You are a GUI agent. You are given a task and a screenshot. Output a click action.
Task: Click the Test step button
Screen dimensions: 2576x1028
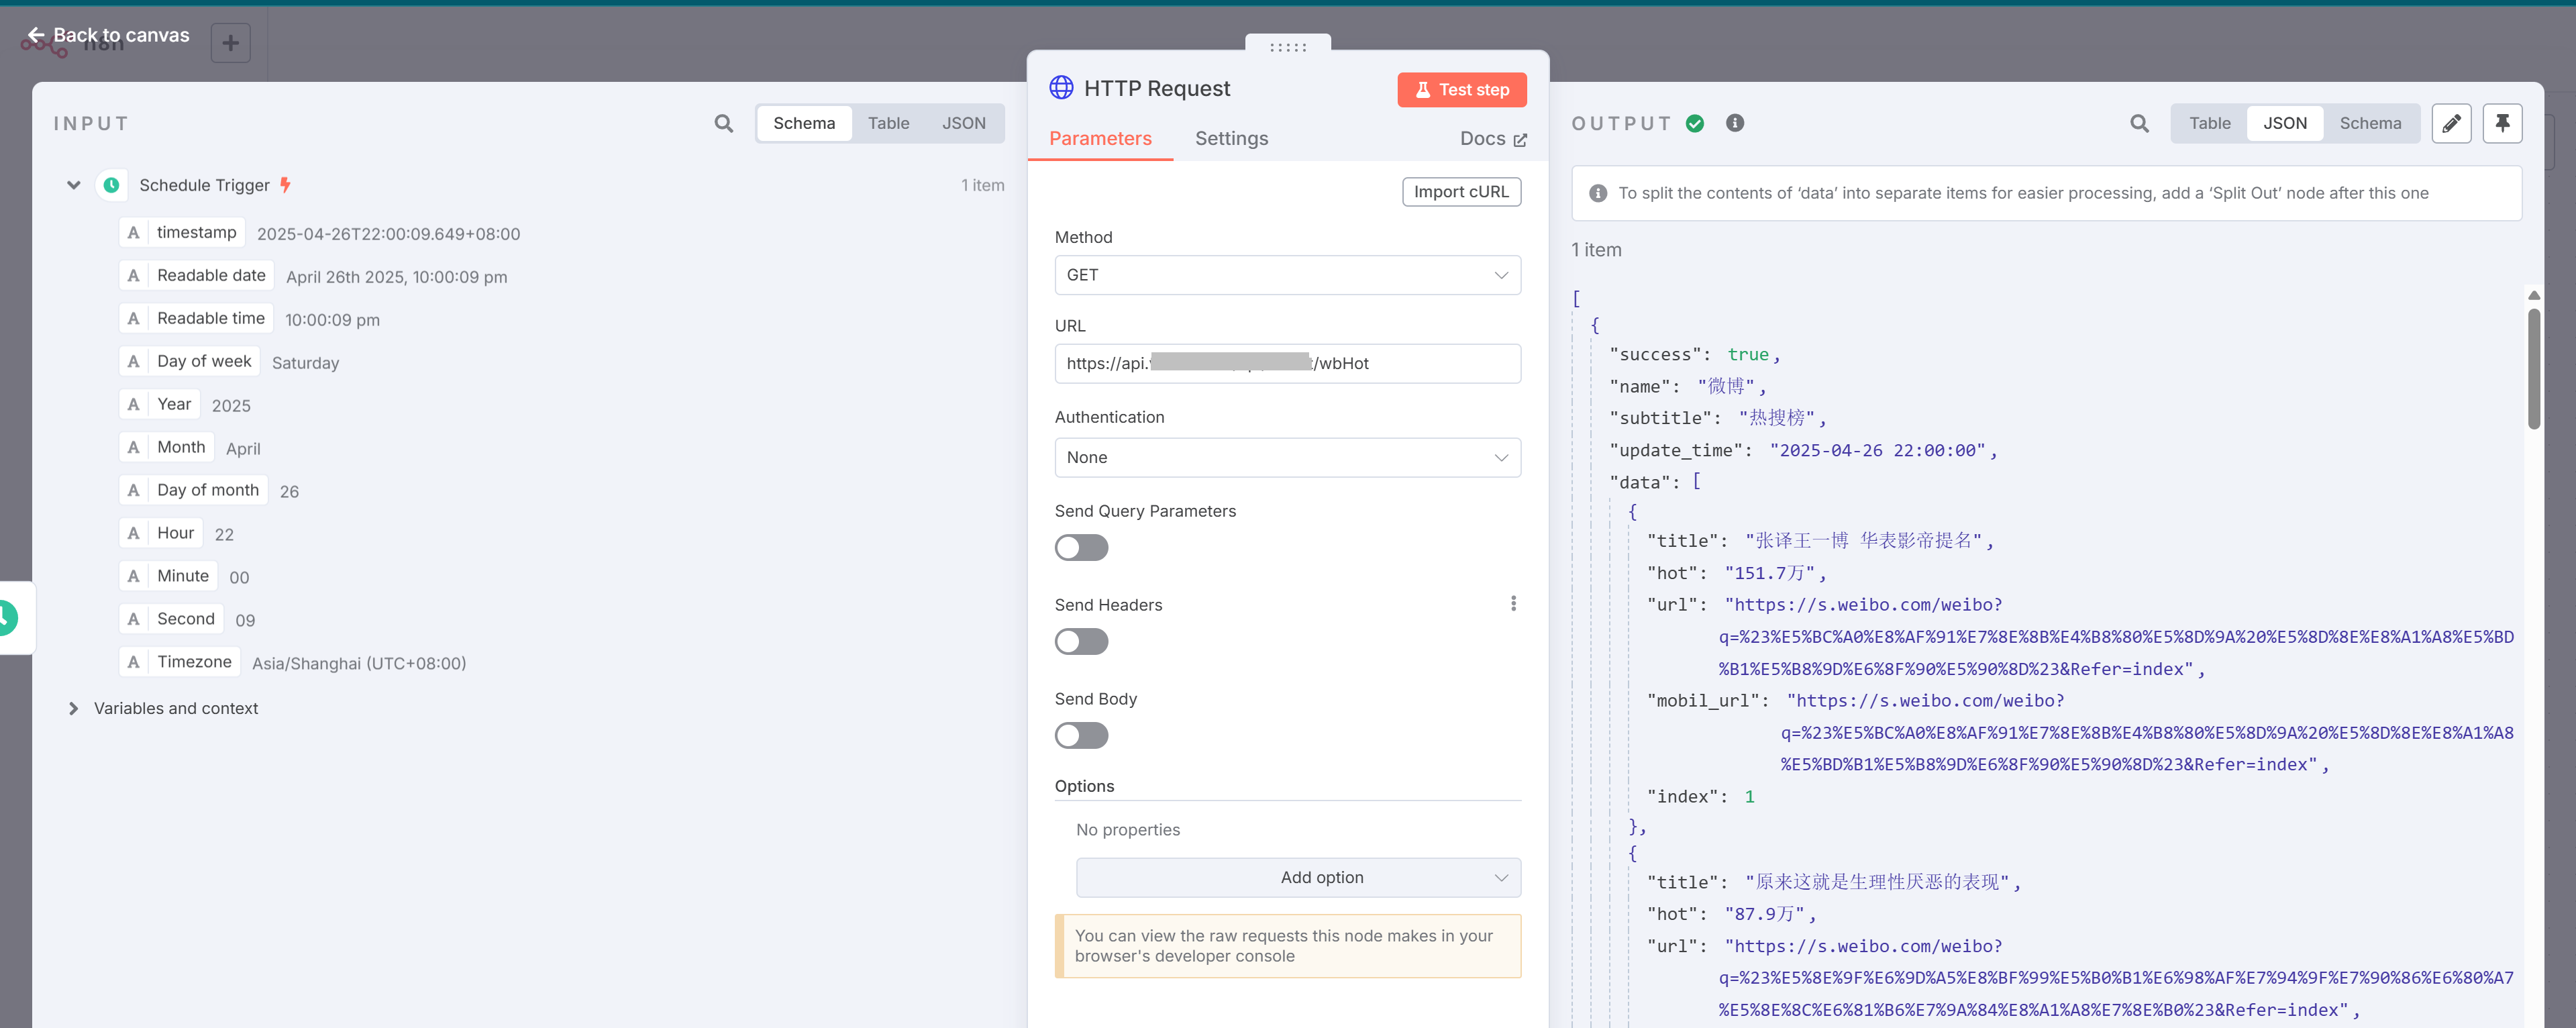point(1460,90)
